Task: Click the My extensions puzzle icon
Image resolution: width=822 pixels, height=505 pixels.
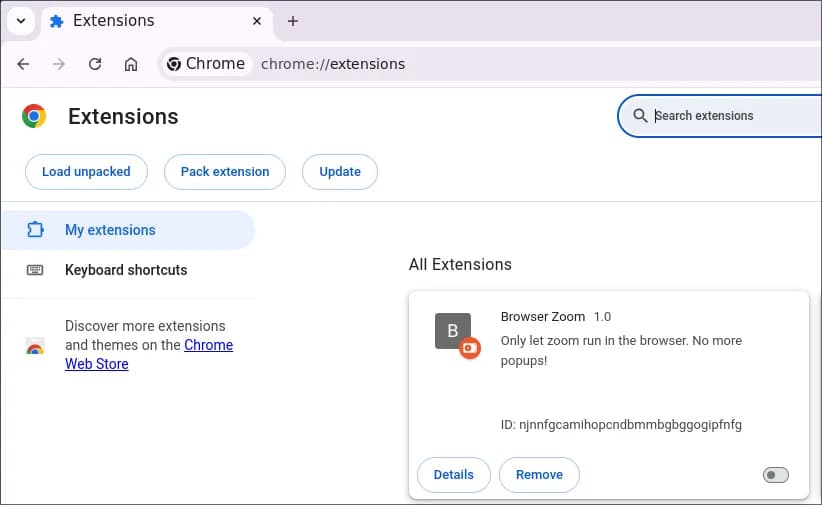Action: click(35, 230)
